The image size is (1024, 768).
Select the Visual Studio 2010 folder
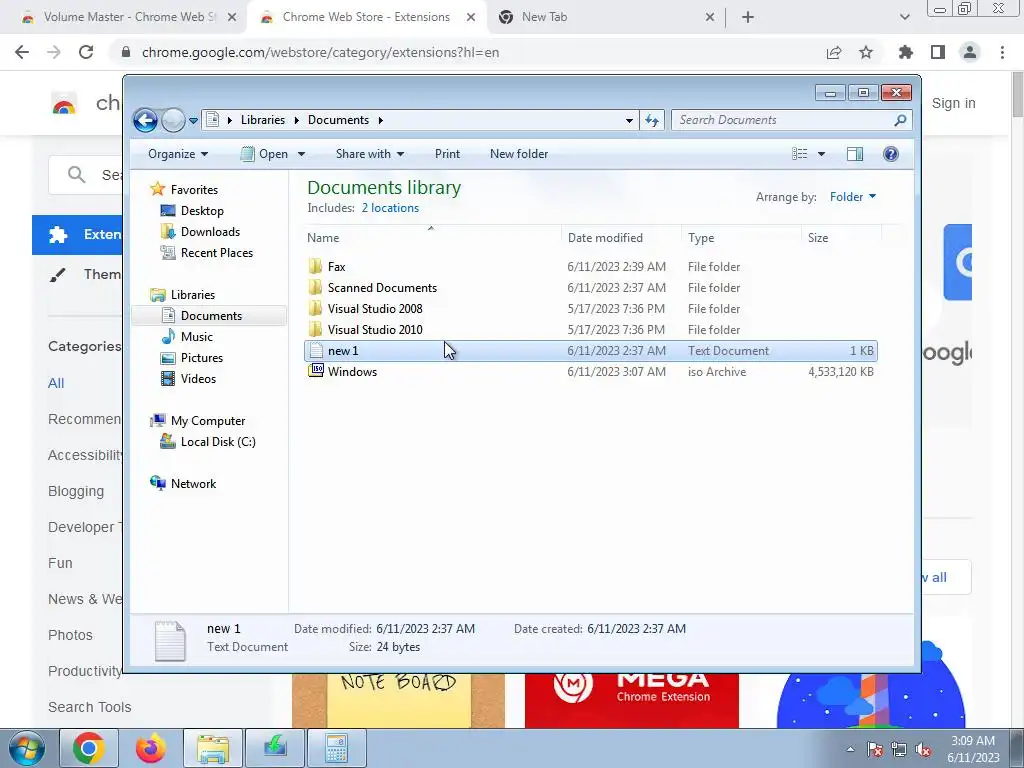(590, 330)
